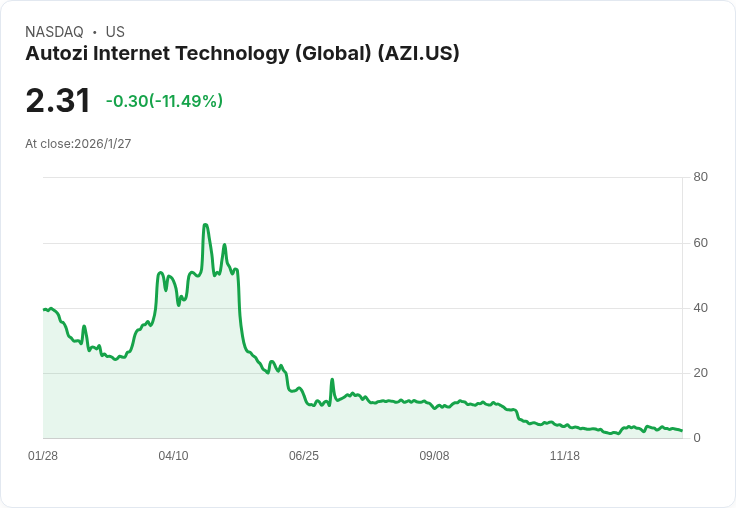Image resolution: width=736 pixels, height=508 pixels.
Task: Click the chart line's starting point at 01/28
Action: (x=44, y=309)
